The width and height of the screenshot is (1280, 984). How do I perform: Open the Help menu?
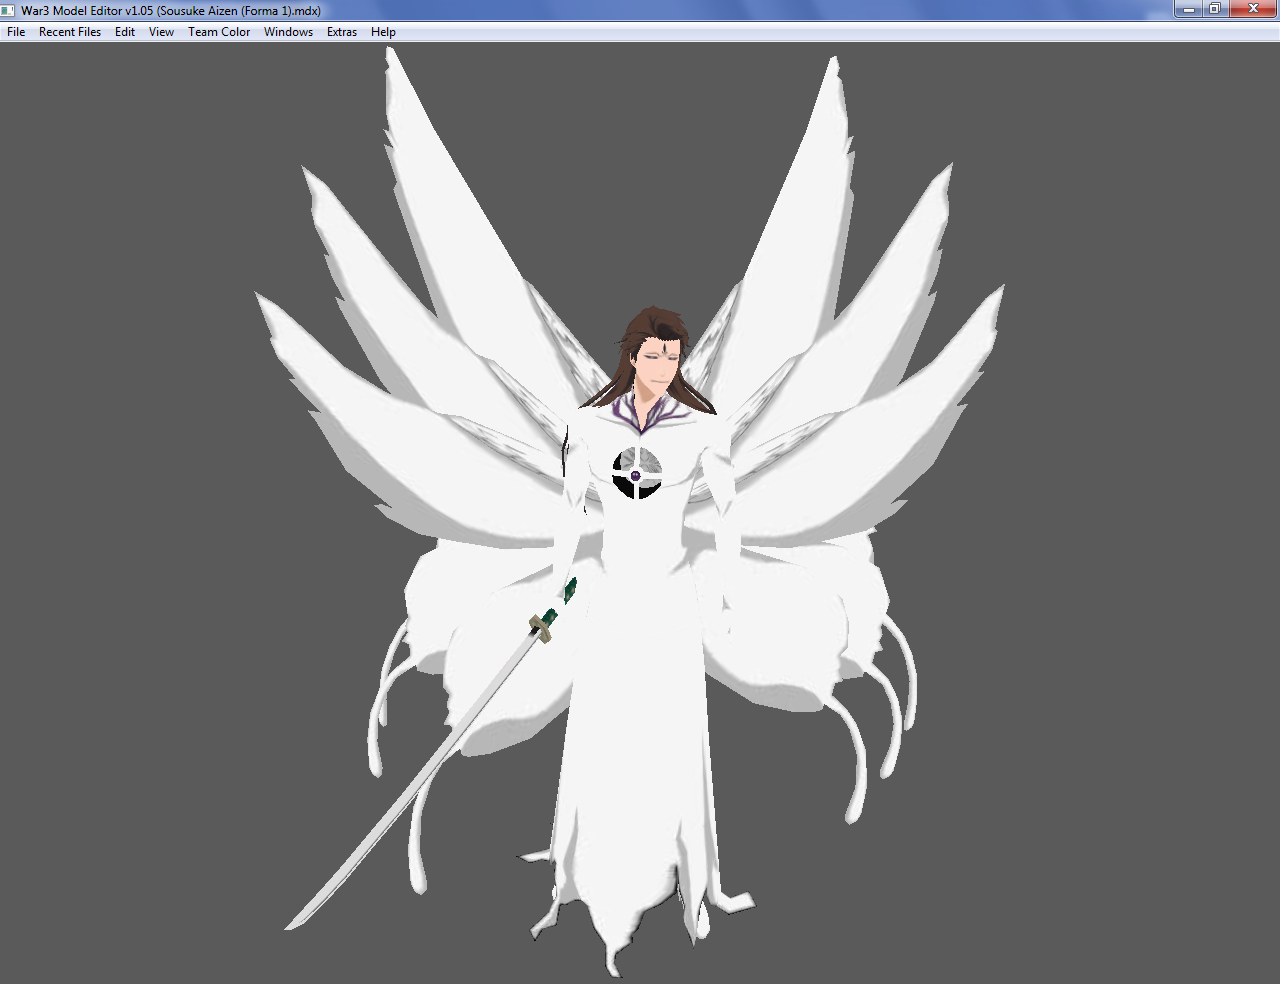[383, 32]
